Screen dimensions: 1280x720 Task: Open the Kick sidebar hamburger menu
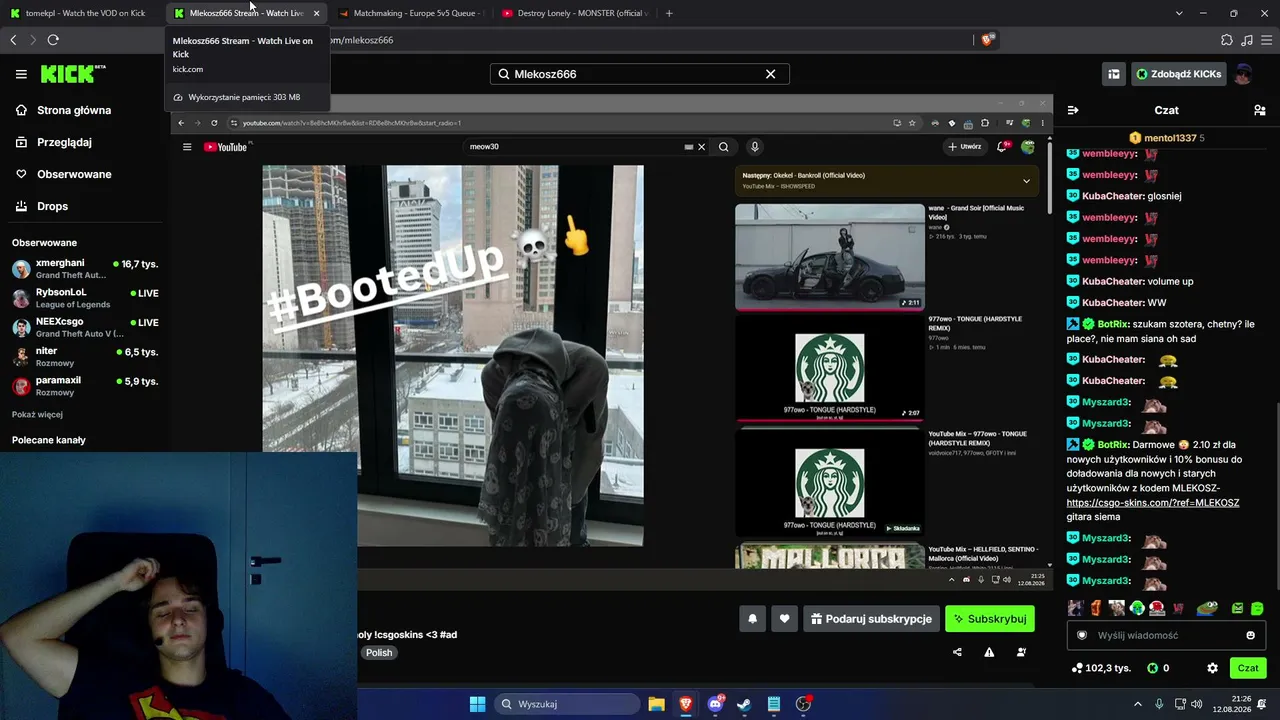click(x=21, y=74)
